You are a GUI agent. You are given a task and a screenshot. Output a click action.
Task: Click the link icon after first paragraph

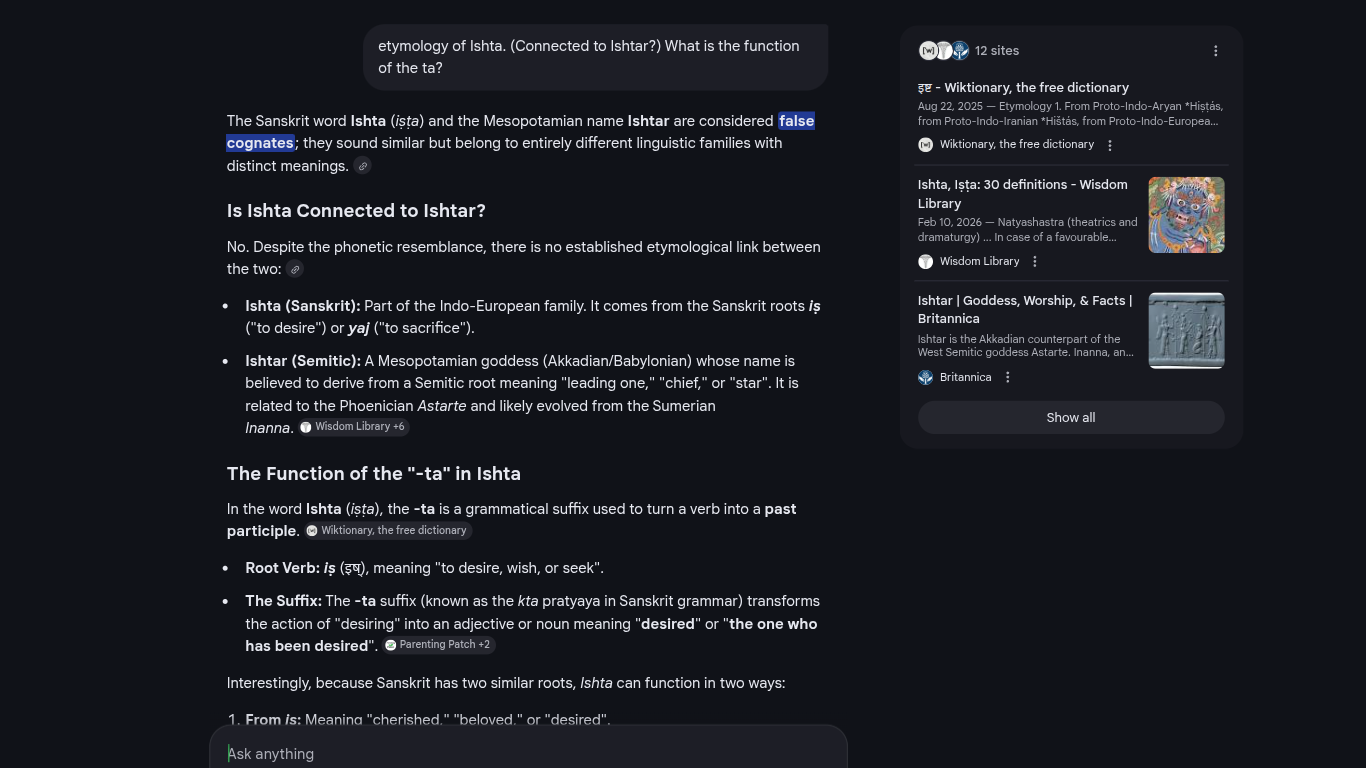coord(363,166)
